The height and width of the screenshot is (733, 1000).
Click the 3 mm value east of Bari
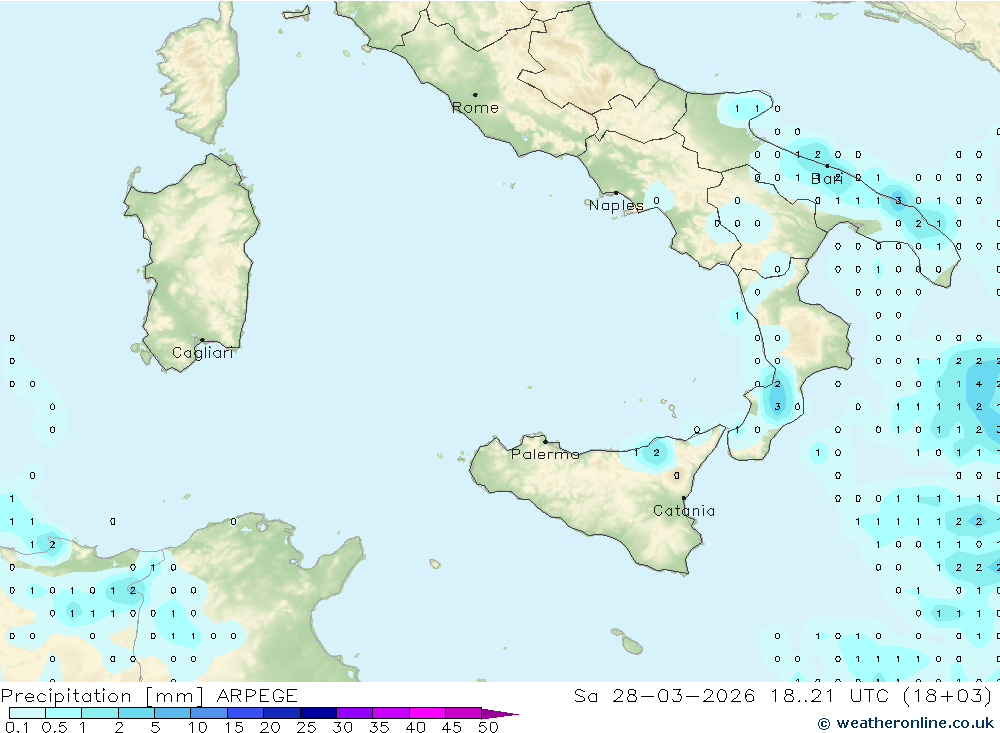click(x=898, y=201)
